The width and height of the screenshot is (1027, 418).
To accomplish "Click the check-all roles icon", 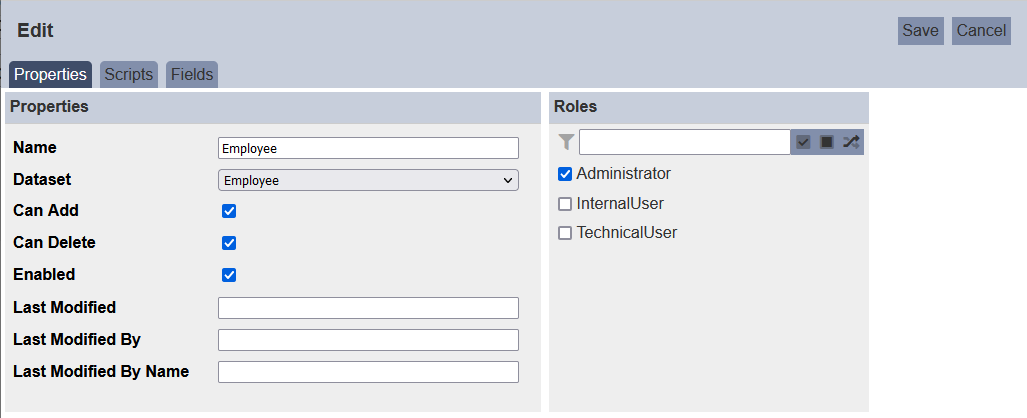I will coord(804,142).
